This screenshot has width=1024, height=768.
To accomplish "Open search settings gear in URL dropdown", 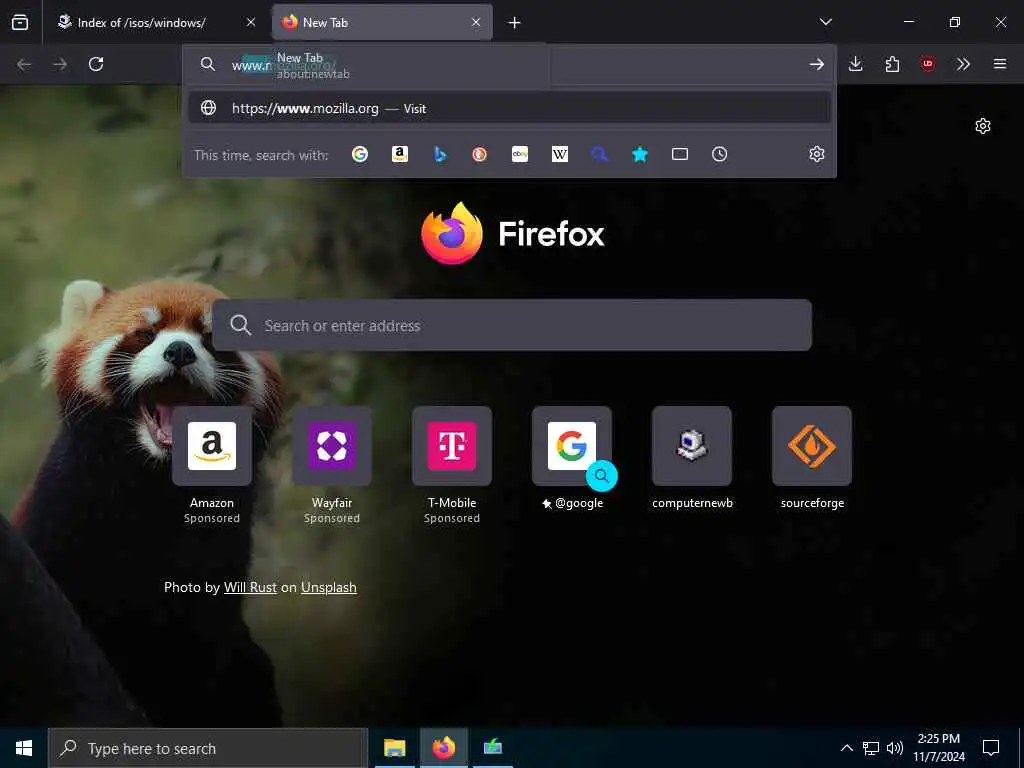I will 816,154.
